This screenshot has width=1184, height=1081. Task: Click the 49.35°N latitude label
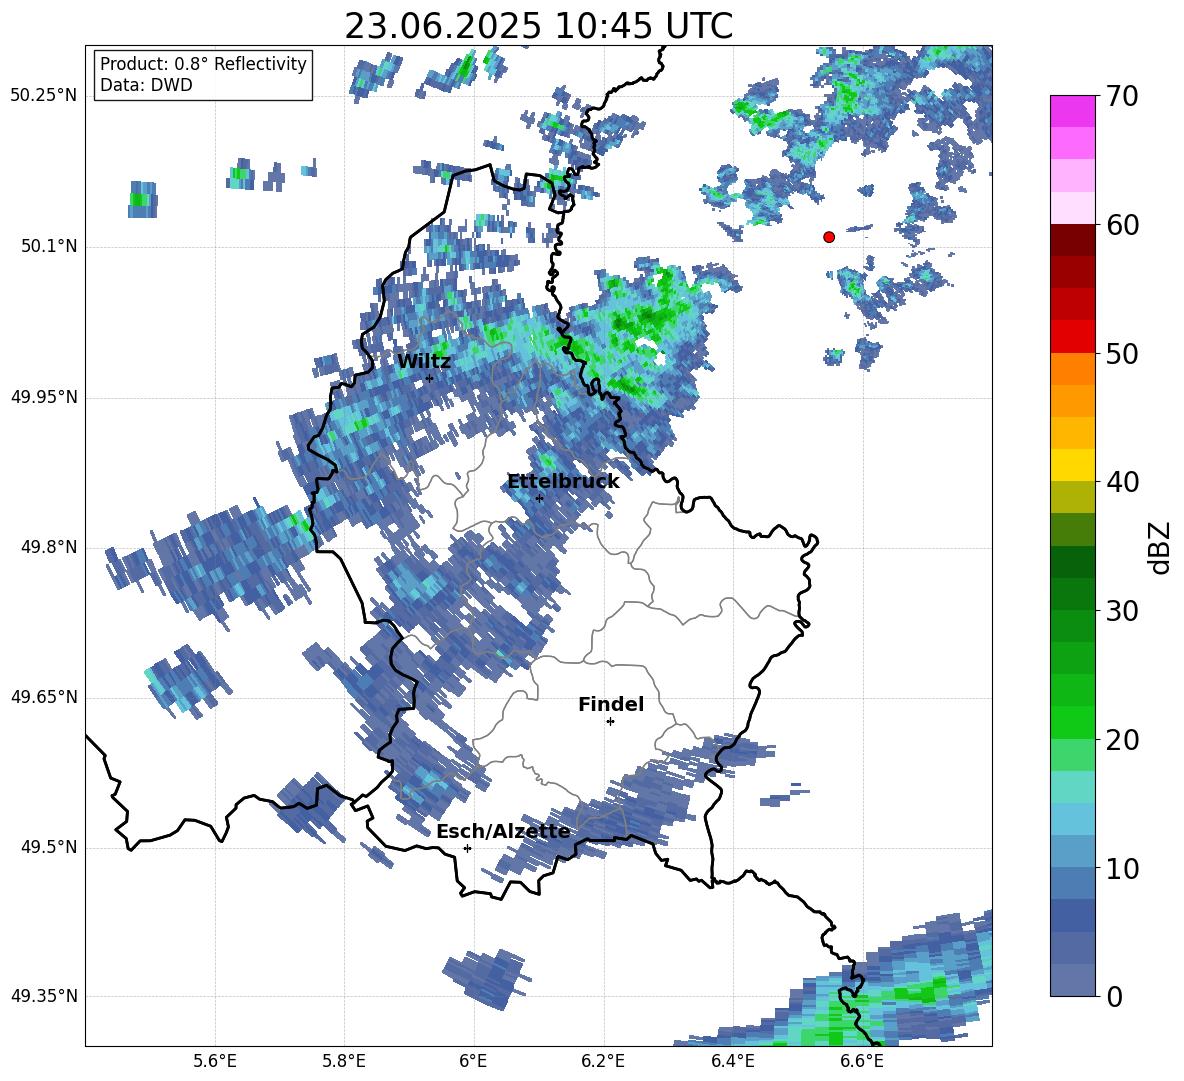[x=44, y=996]
